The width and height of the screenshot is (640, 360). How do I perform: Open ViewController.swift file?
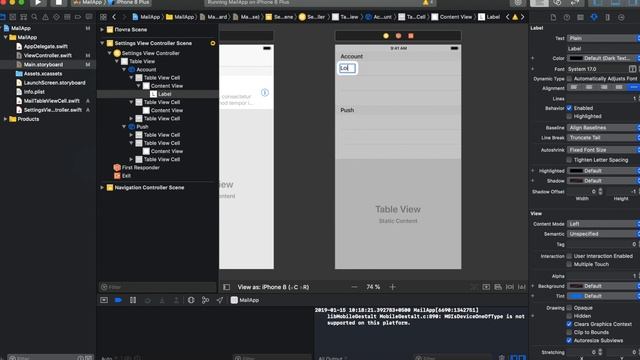click(48, 56)
